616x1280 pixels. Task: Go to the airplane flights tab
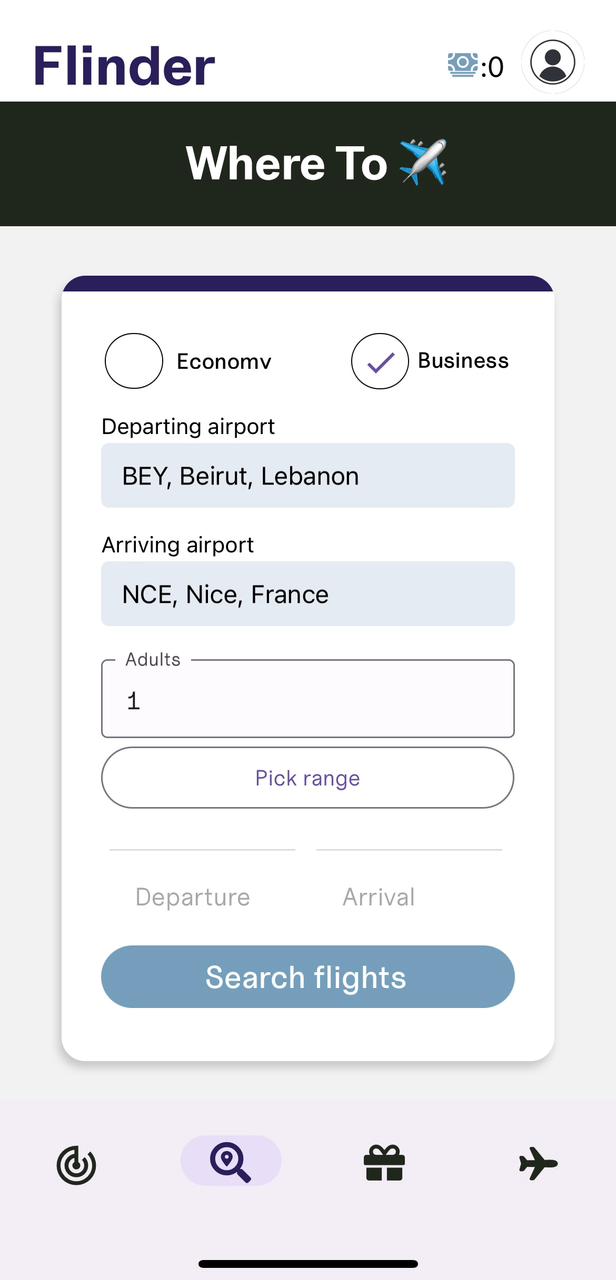[538, 1163]
